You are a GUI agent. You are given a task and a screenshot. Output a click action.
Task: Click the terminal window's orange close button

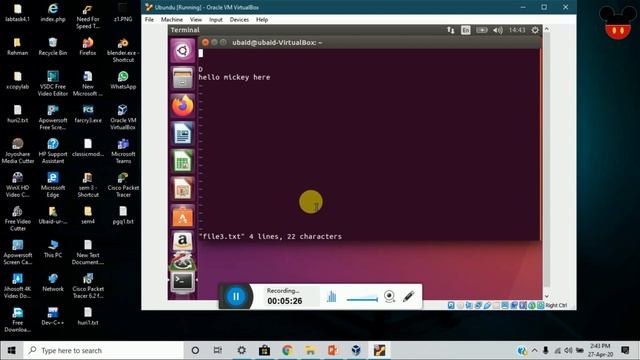tap(205, 42)
